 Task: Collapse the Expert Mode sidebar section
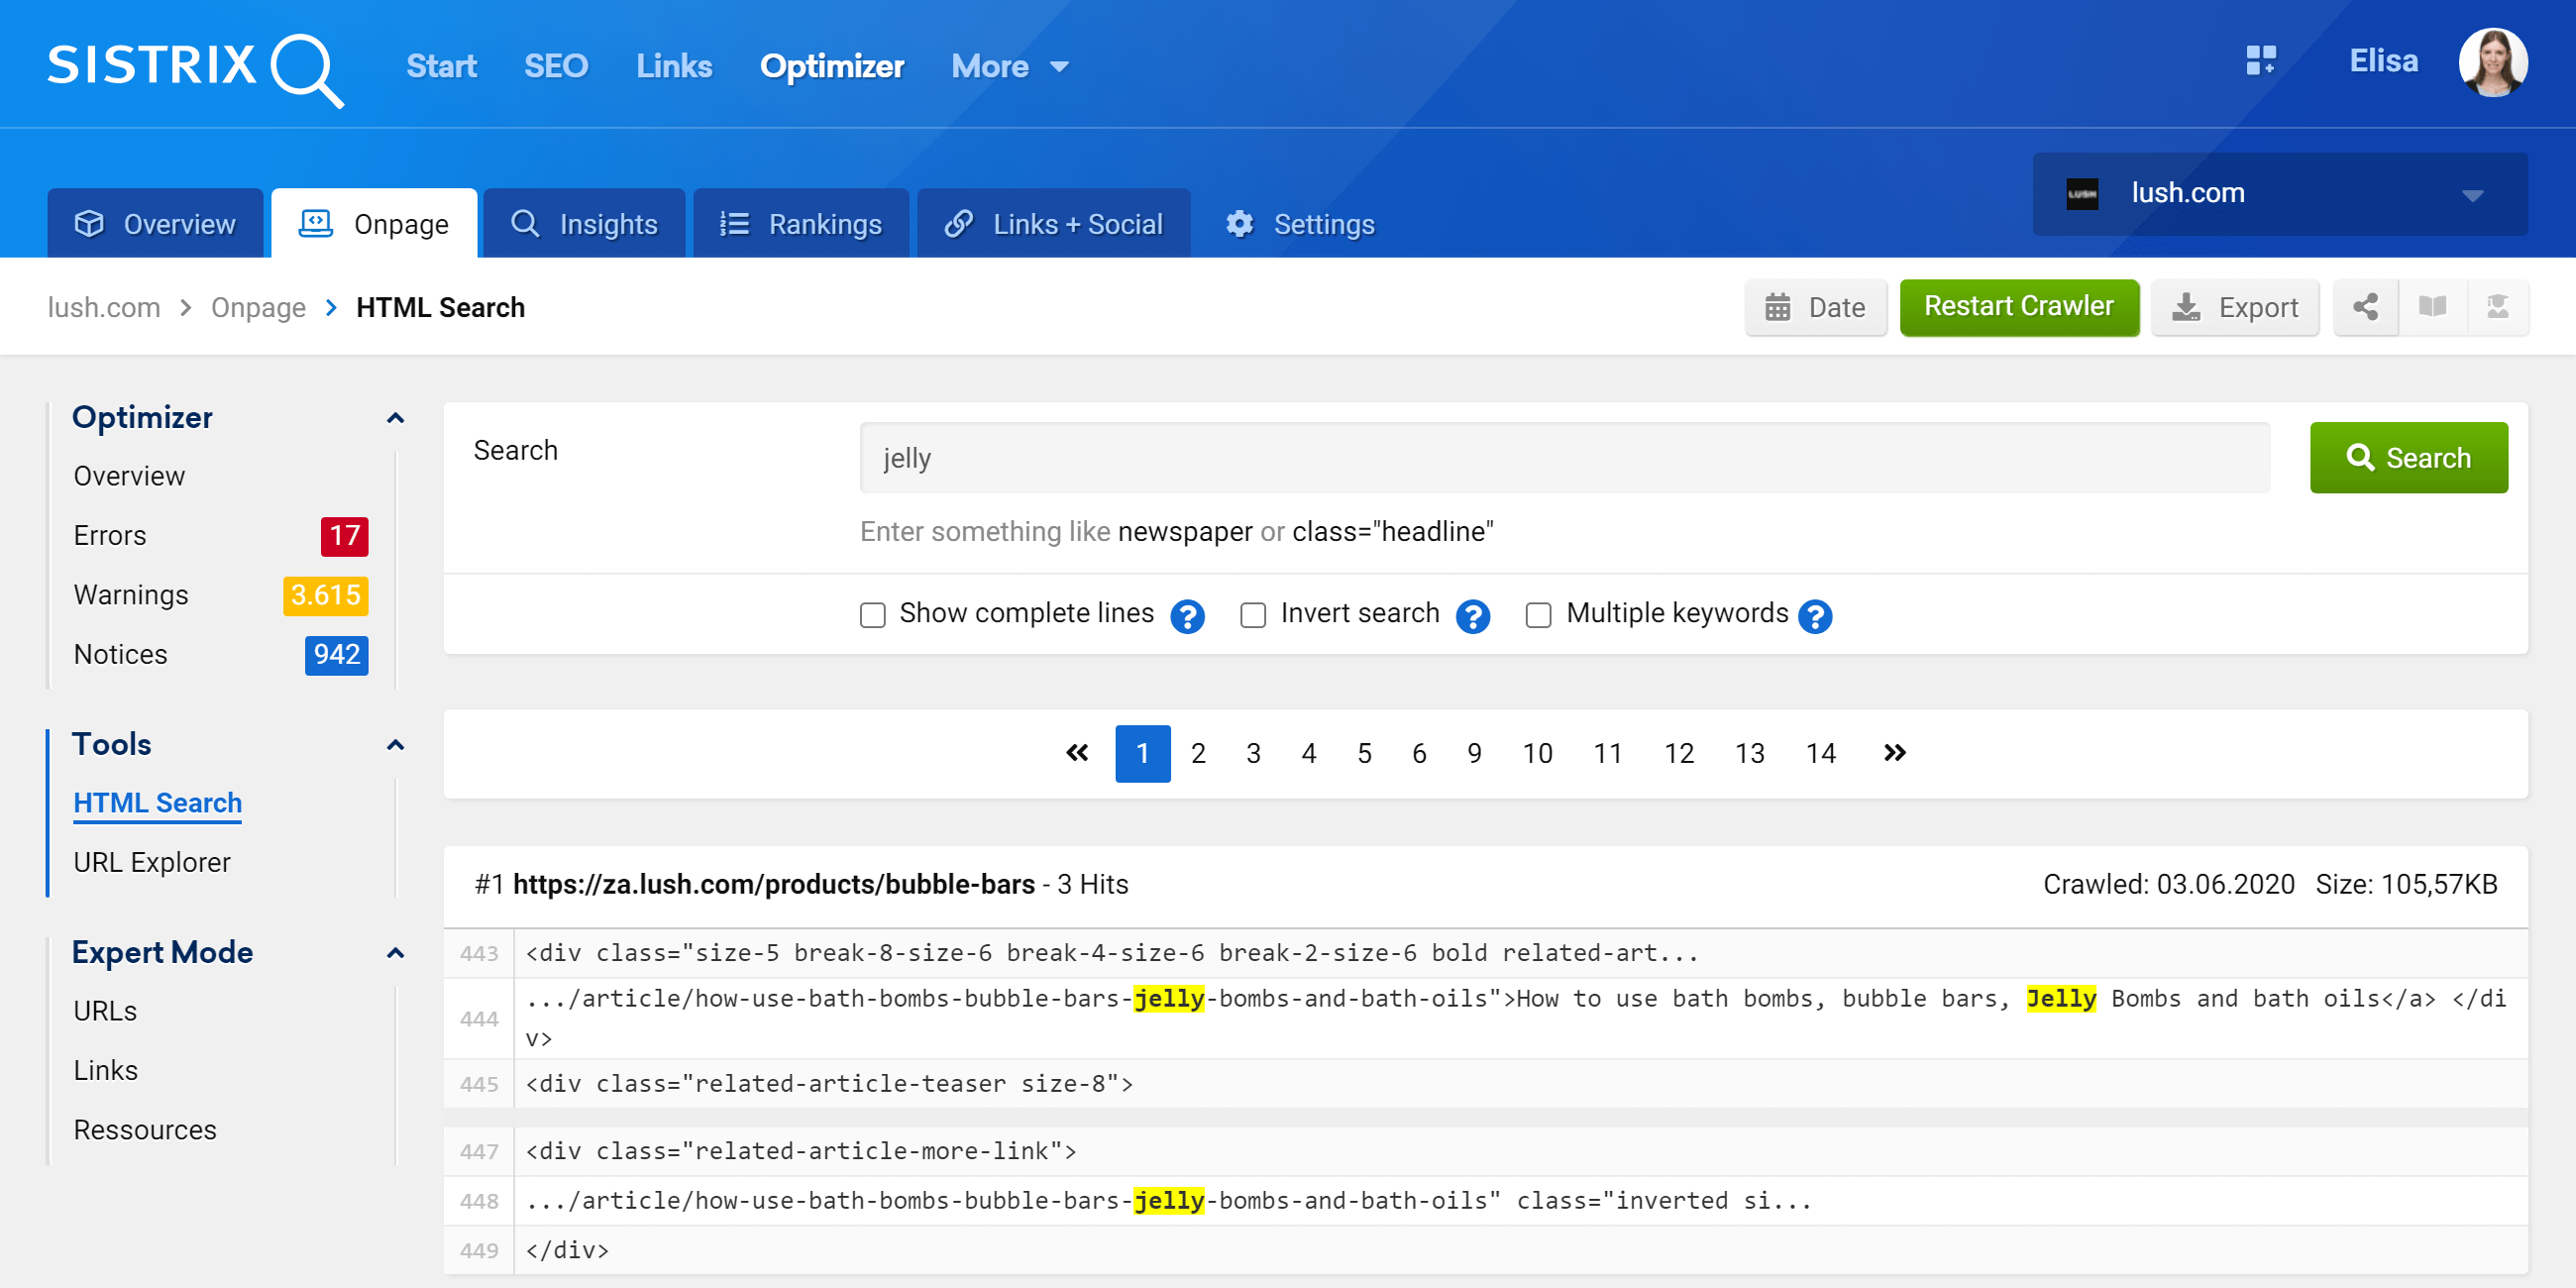[x=395, y=954]
